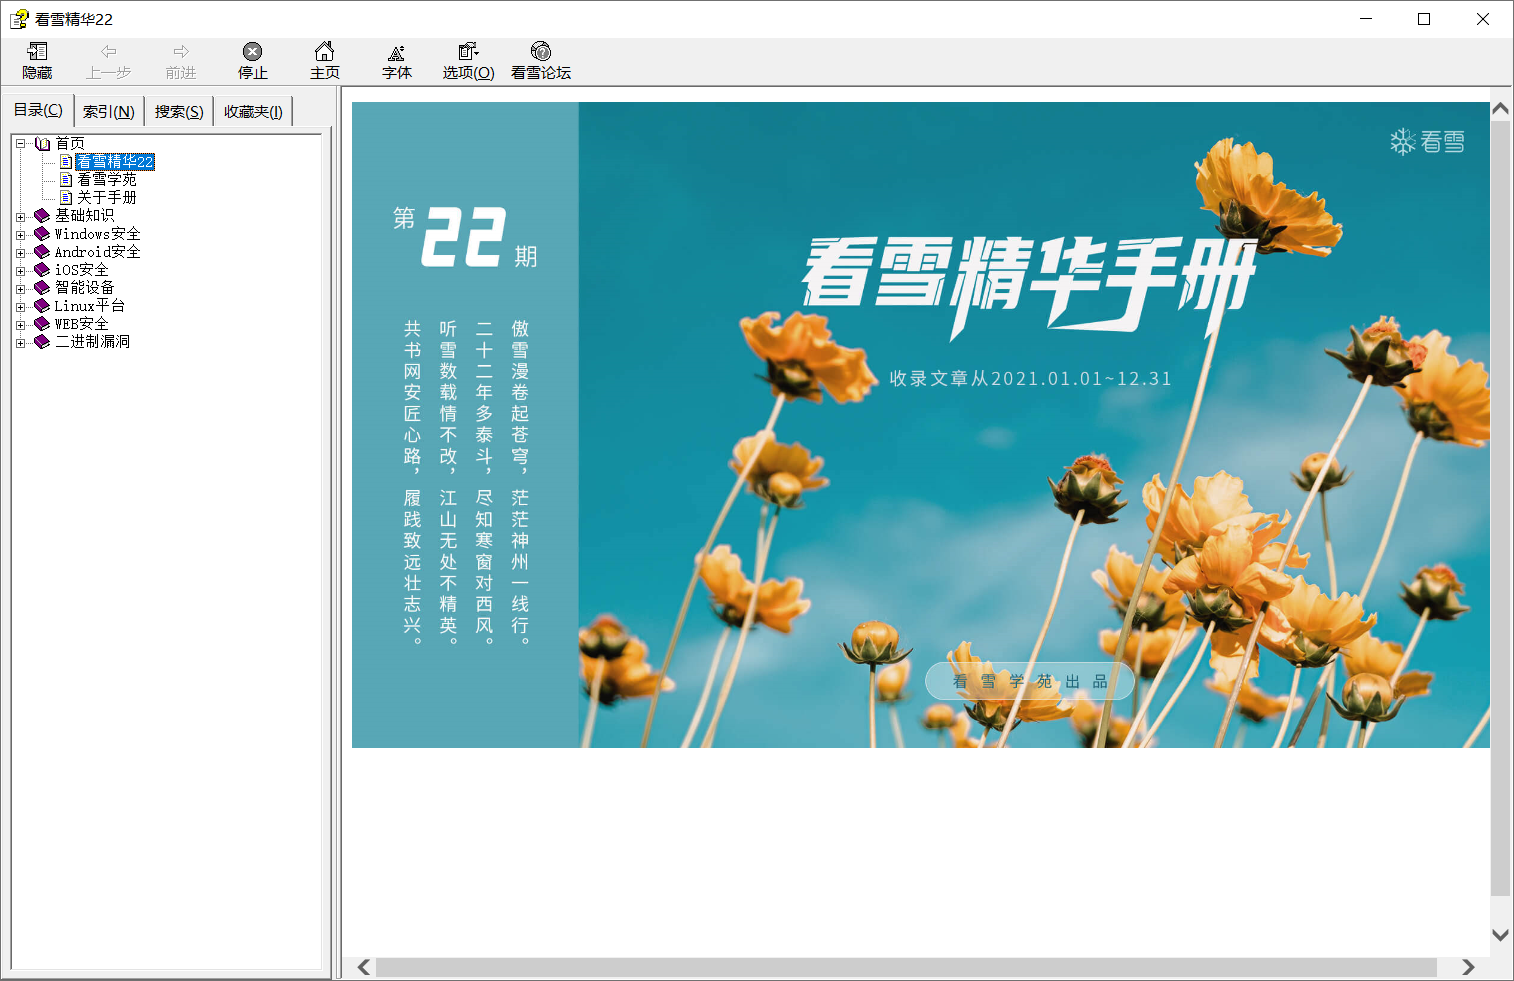
Task: Select the 首页 root tree label
Action: [x=70, y=144]
